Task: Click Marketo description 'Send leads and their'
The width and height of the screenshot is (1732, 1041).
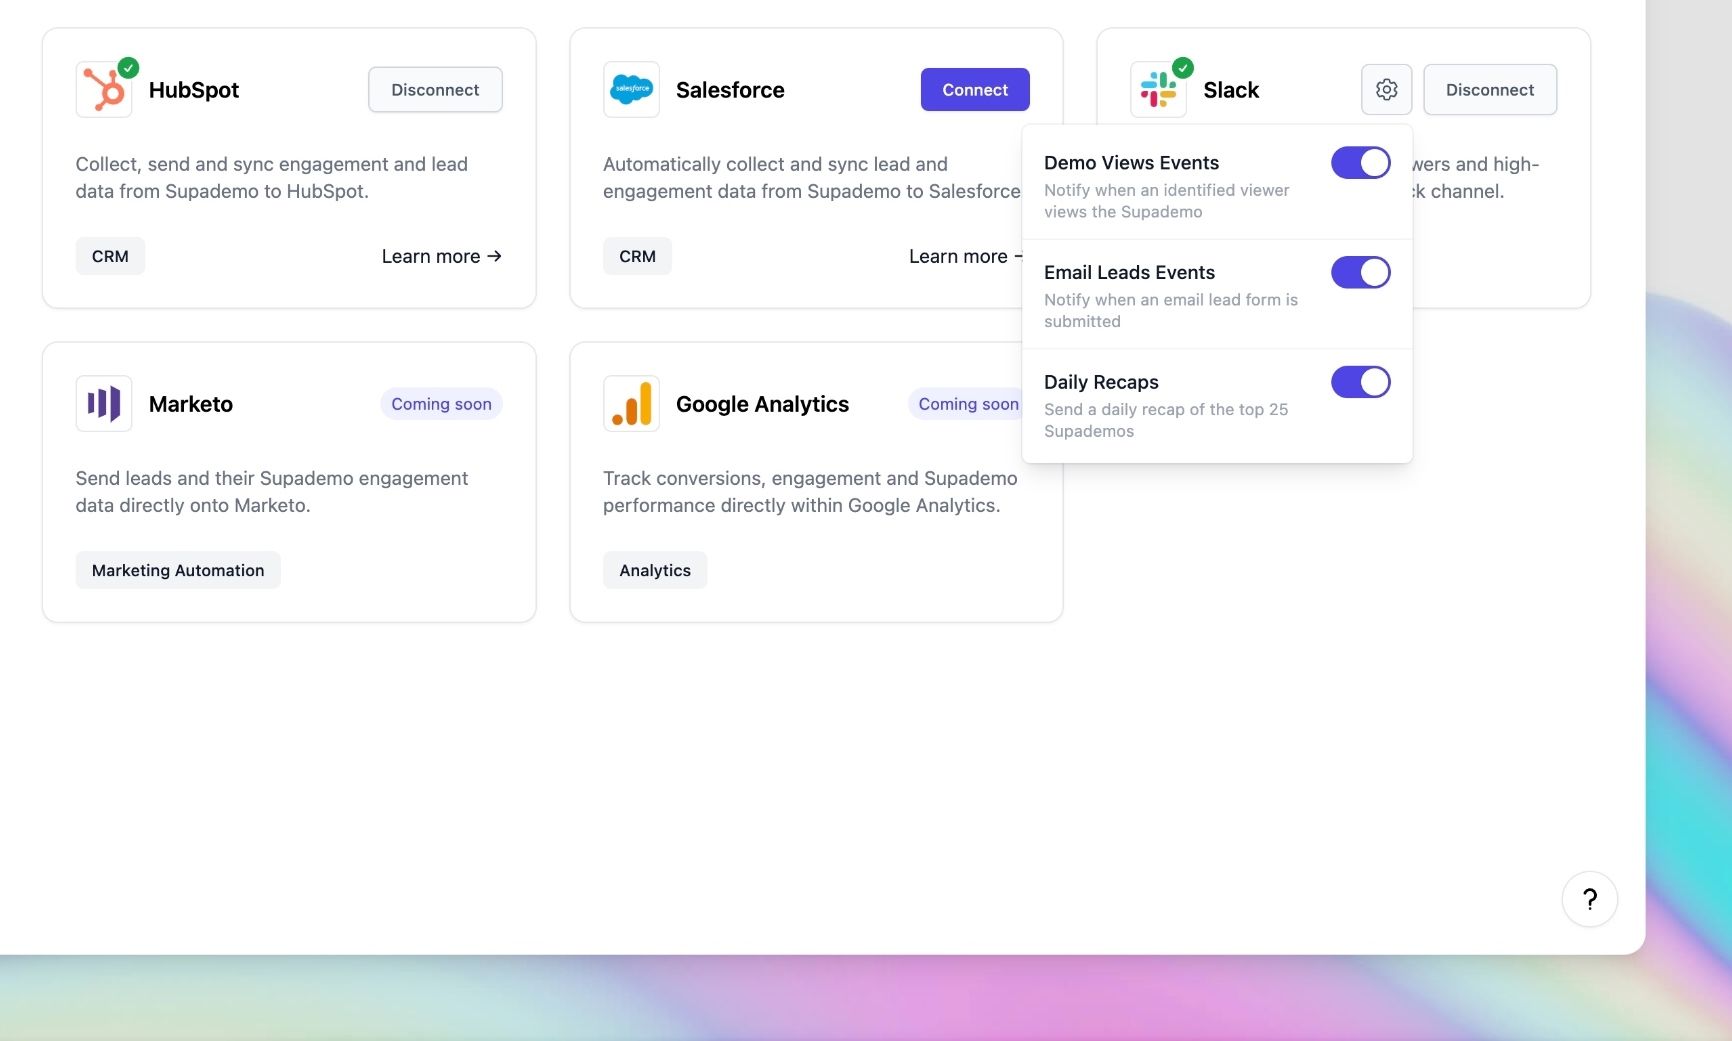Action: click(x=272, y=492)
